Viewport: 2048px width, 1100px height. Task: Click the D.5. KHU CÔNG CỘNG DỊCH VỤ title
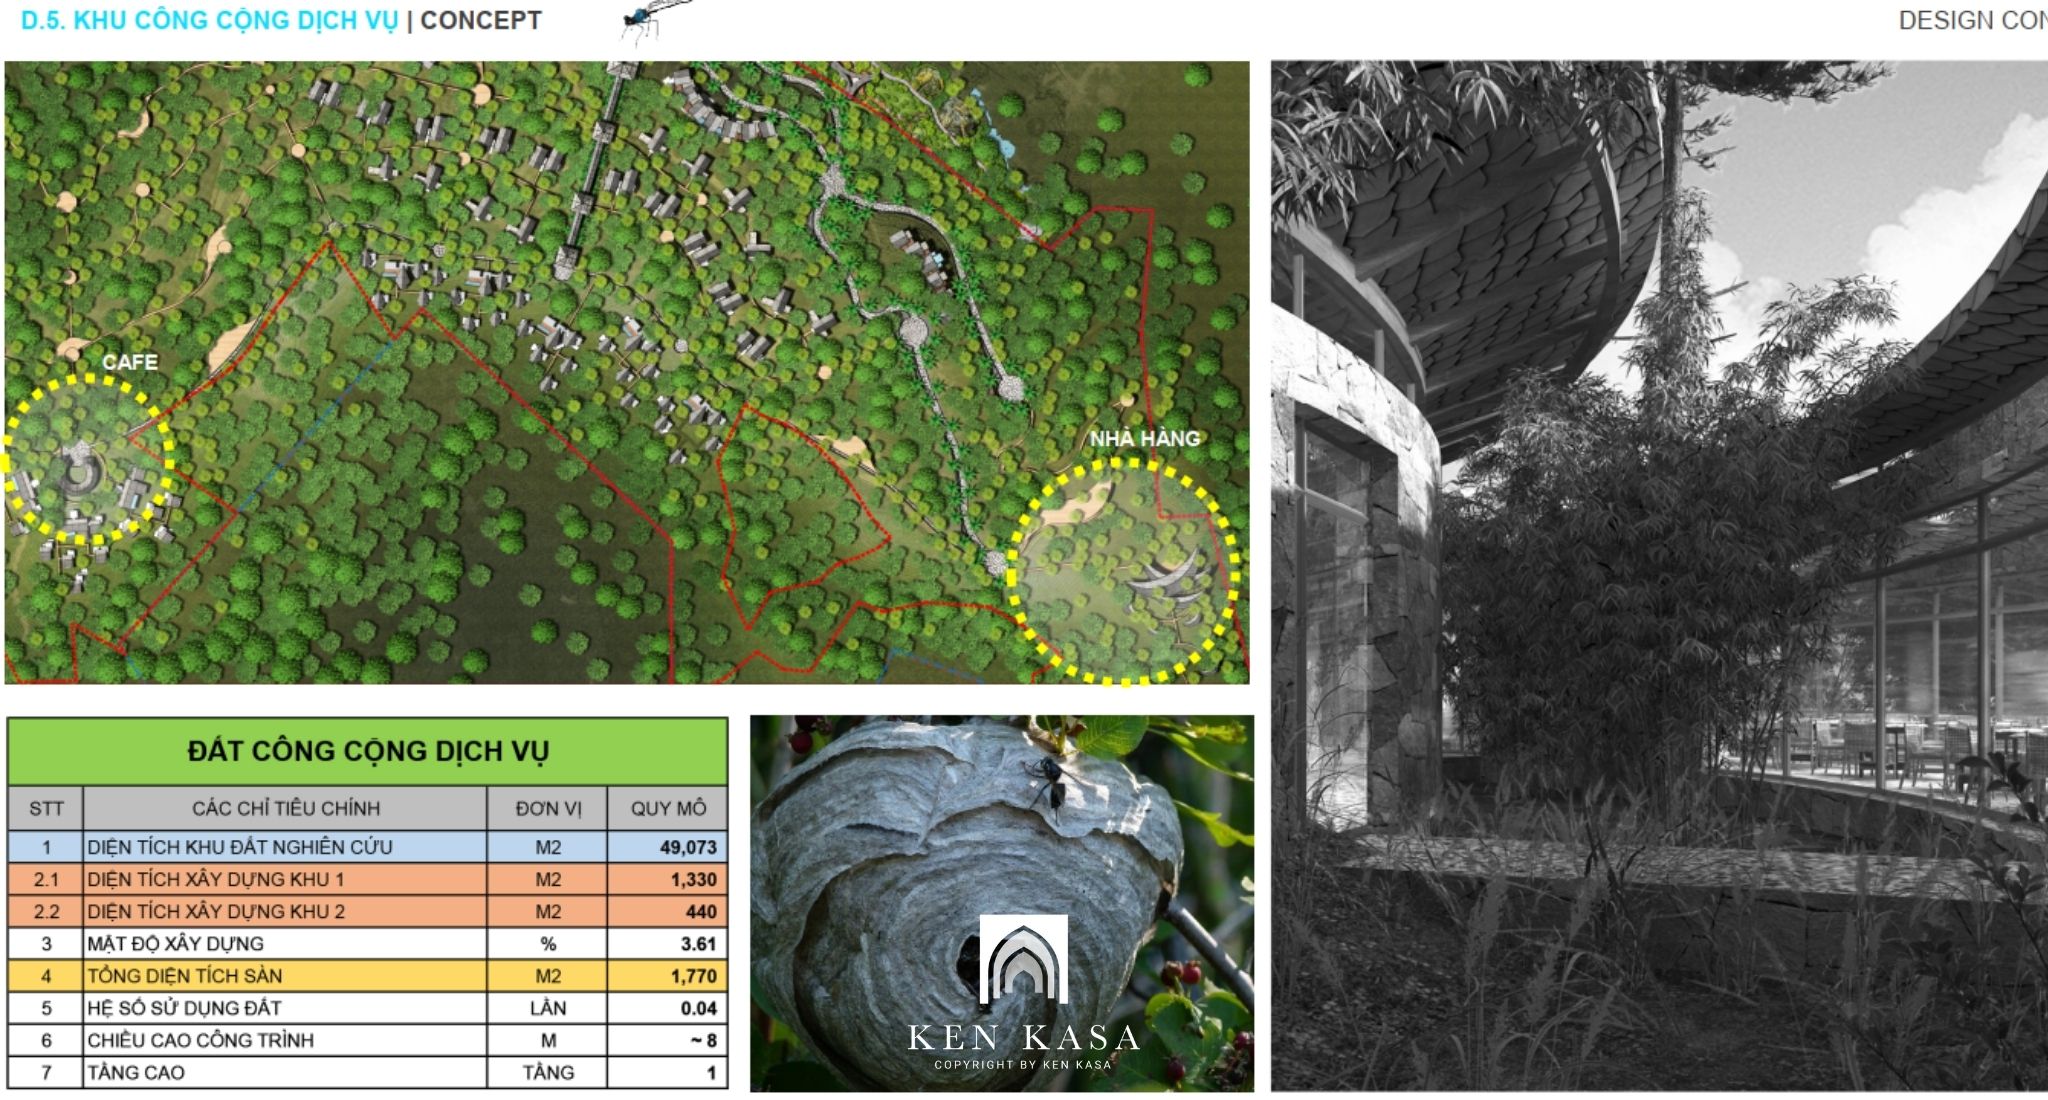click(209, 21)
